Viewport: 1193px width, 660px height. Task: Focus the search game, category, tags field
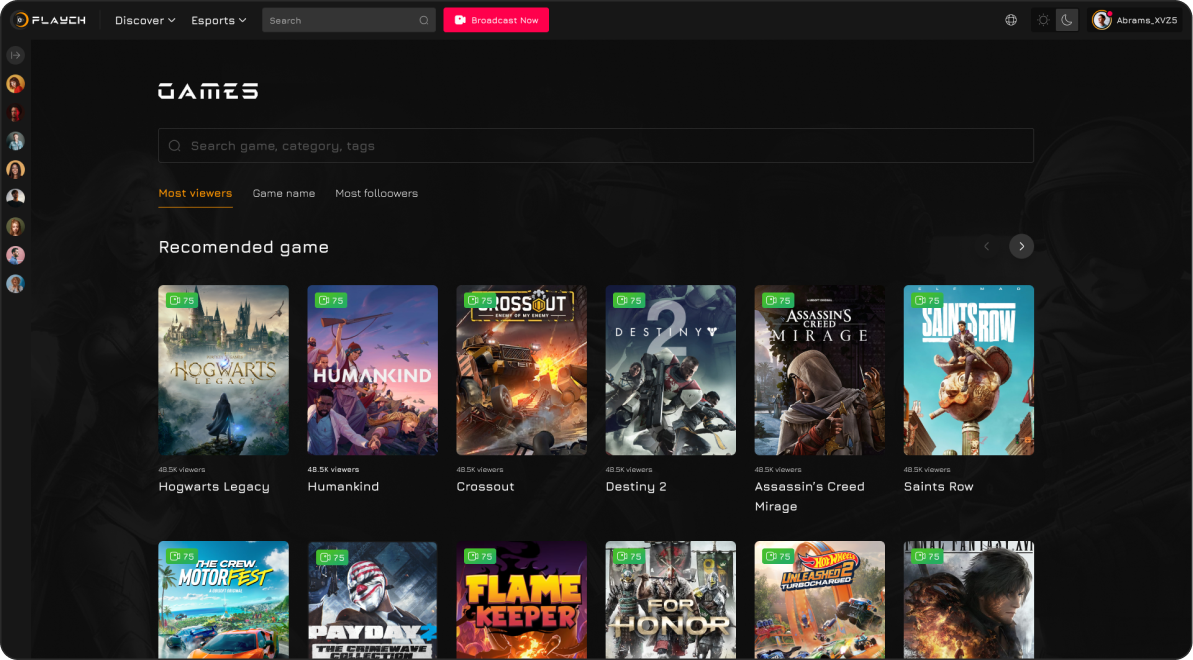(595, 146)
